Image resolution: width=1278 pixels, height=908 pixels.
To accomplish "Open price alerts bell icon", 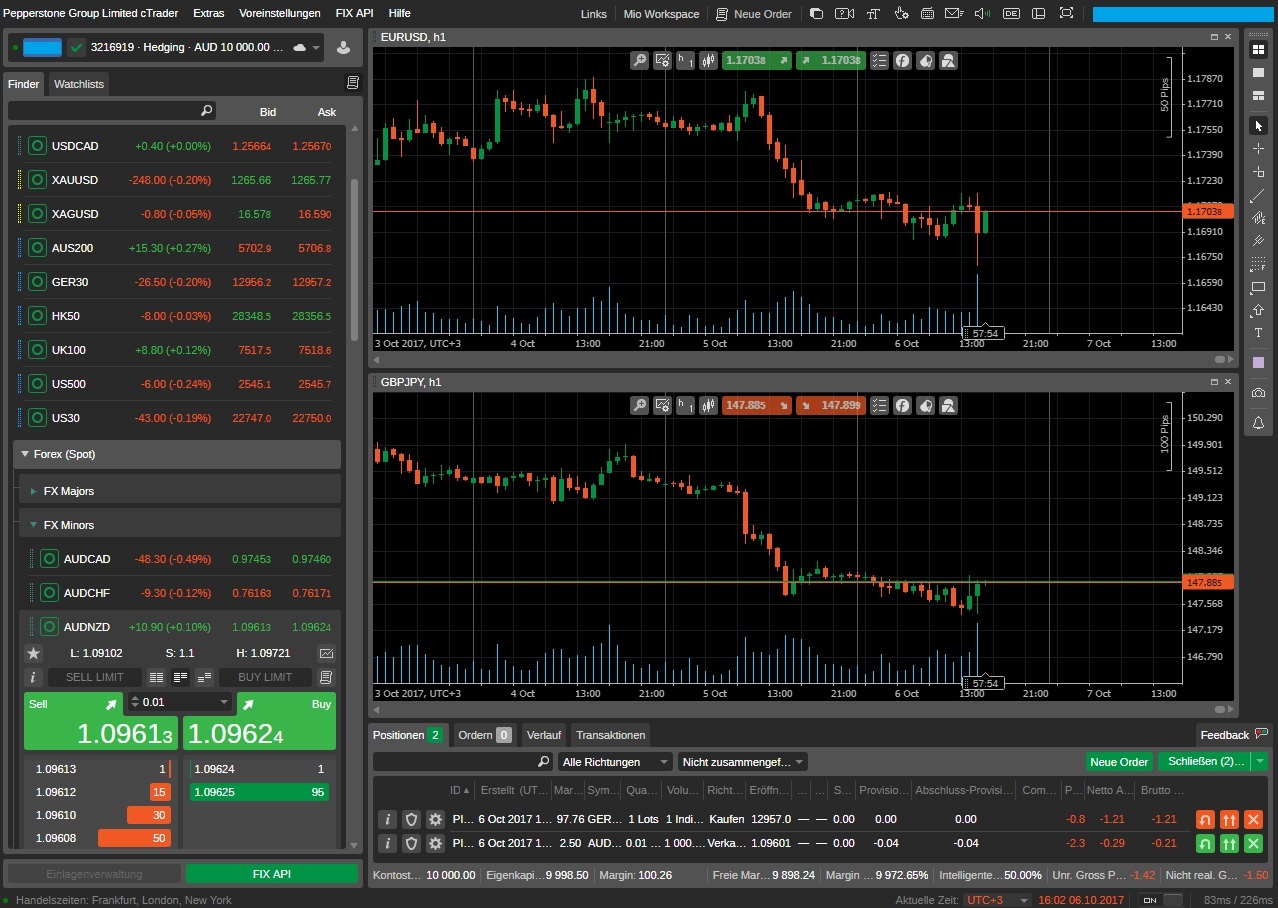I will coord(1258,423).
